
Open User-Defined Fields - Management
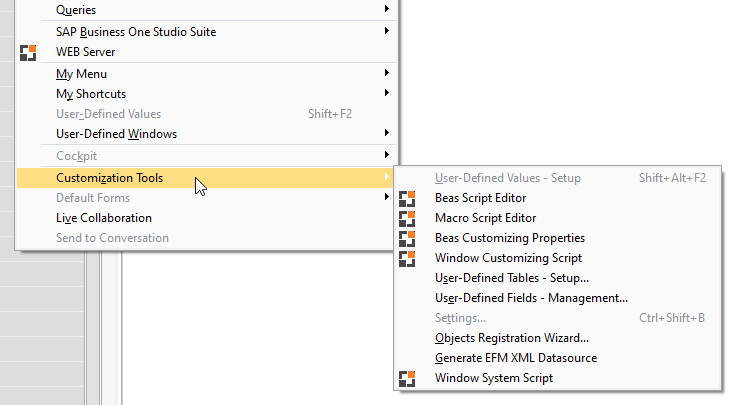[531, 298]
